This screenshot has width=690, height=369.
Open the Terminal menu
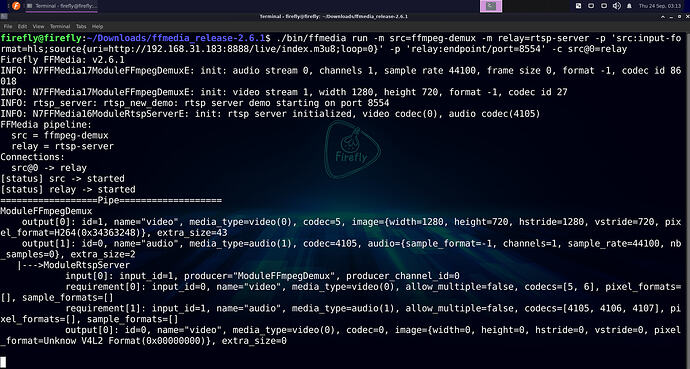click(60, 26)
